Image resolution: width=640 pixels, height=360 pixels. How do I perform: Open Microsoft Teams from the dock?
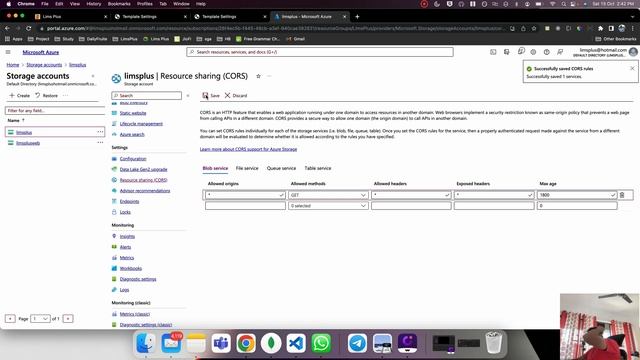[221, 343]
